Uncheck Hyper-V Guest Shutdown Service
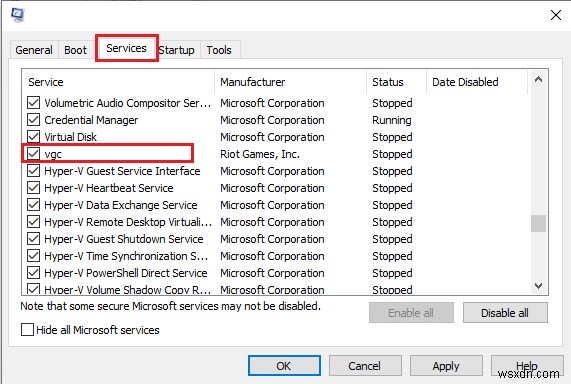571x384 pixels. [34, 239]
